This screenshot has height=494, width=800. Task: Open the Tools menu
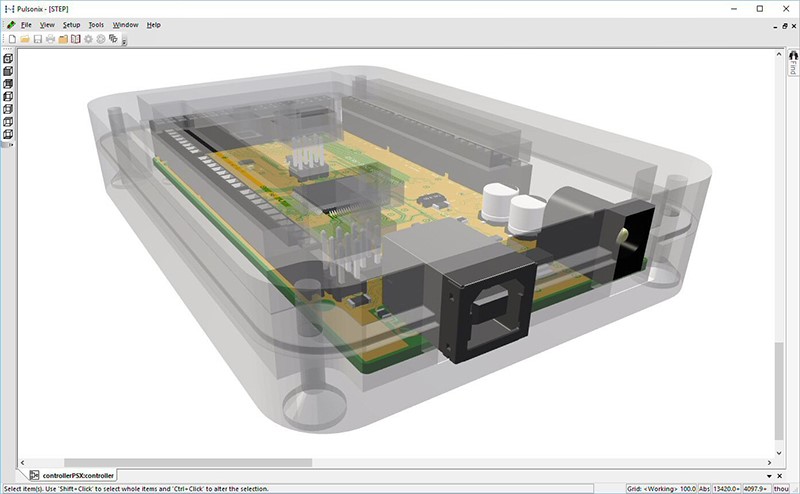(x=96, y=24)
